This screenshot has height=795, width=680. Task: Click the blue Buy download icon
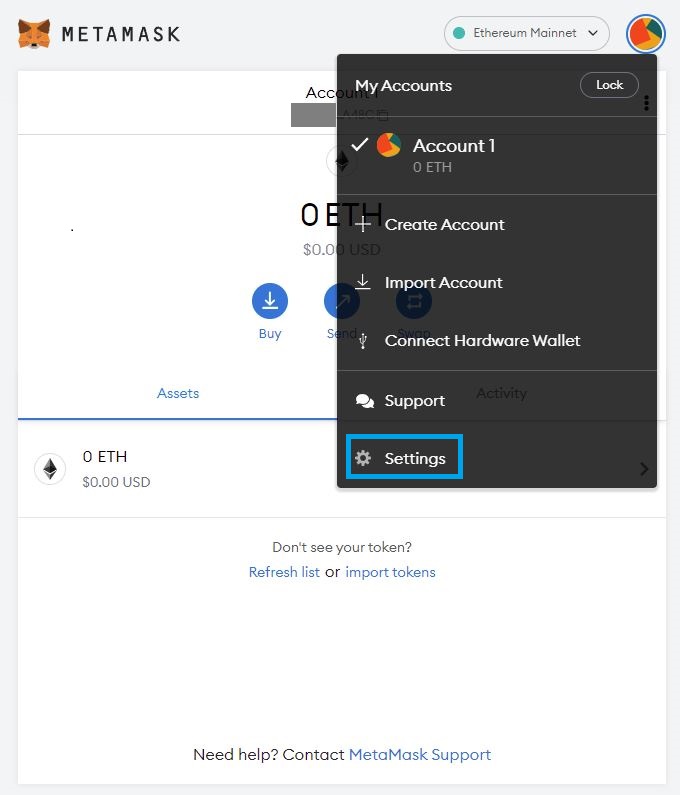[270, 301]
